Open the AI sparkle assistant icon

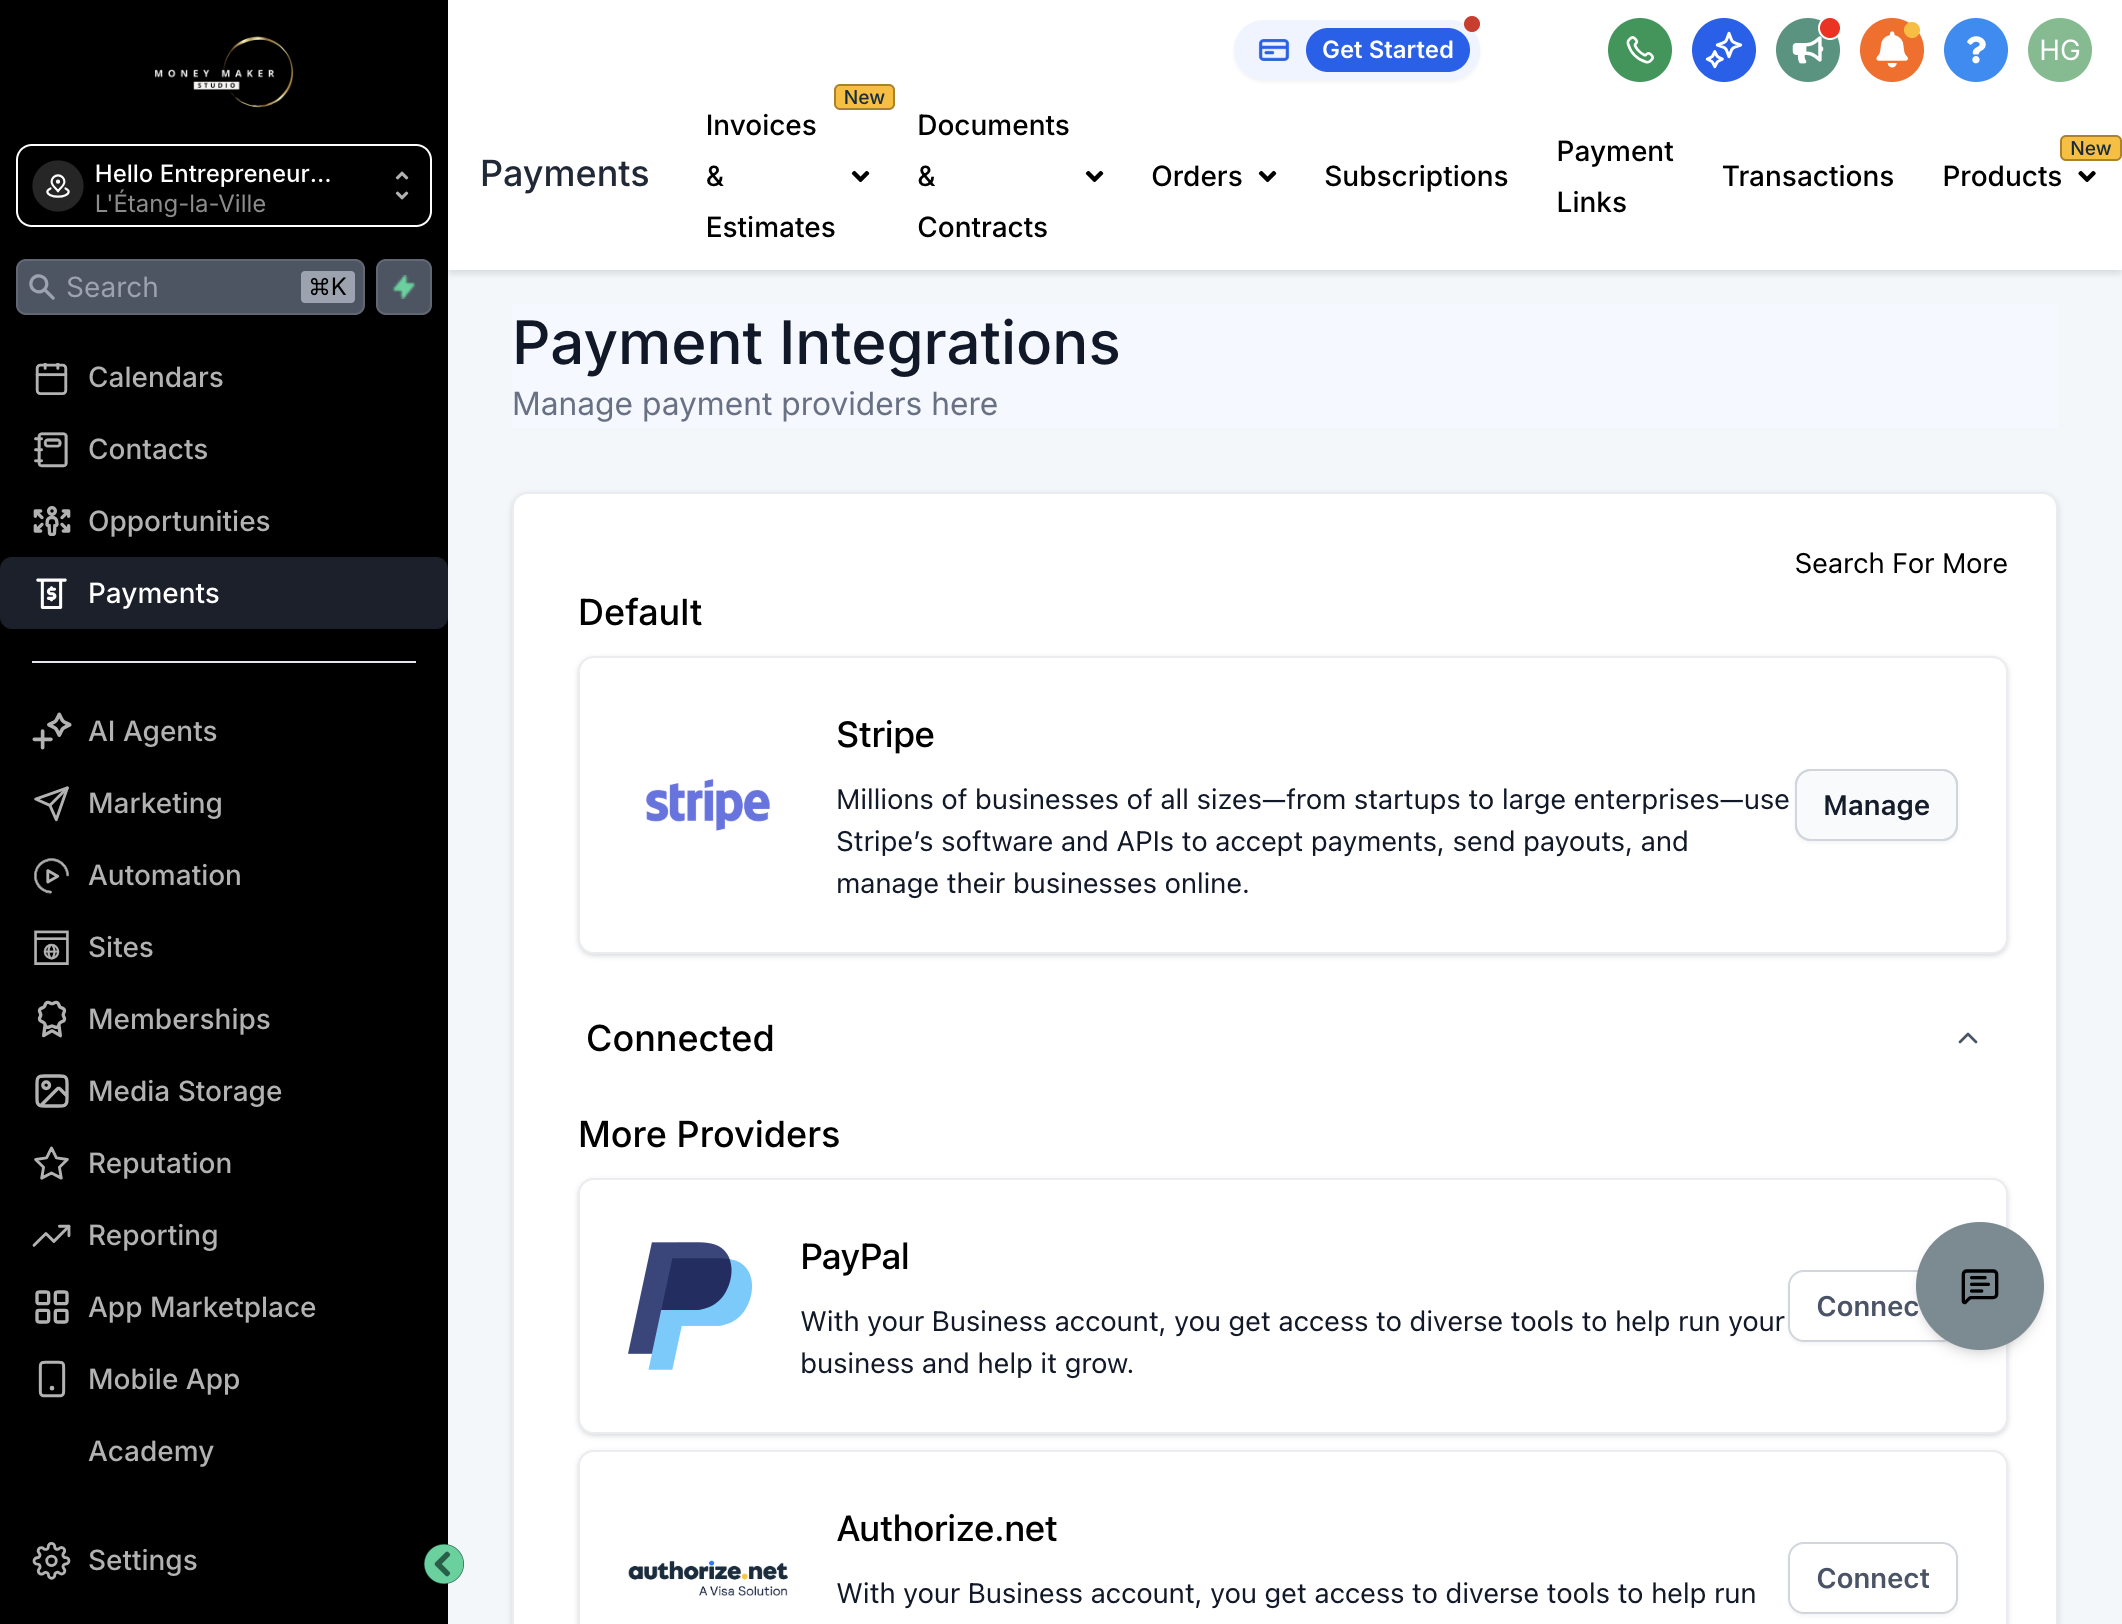(x=1723, y=50)
